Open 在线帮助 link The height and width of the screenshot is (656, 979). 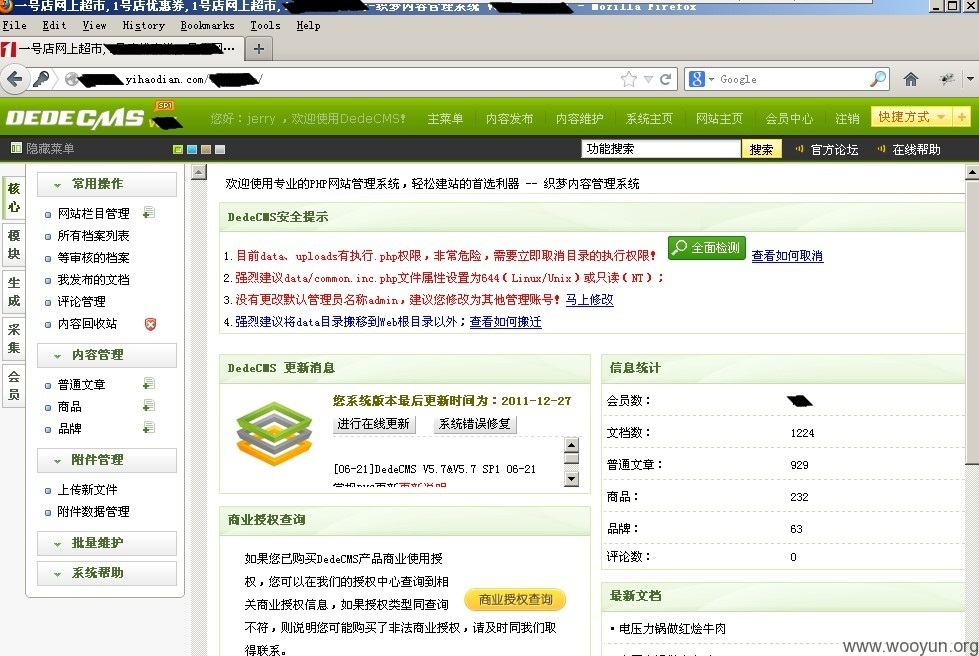(916, 150)
